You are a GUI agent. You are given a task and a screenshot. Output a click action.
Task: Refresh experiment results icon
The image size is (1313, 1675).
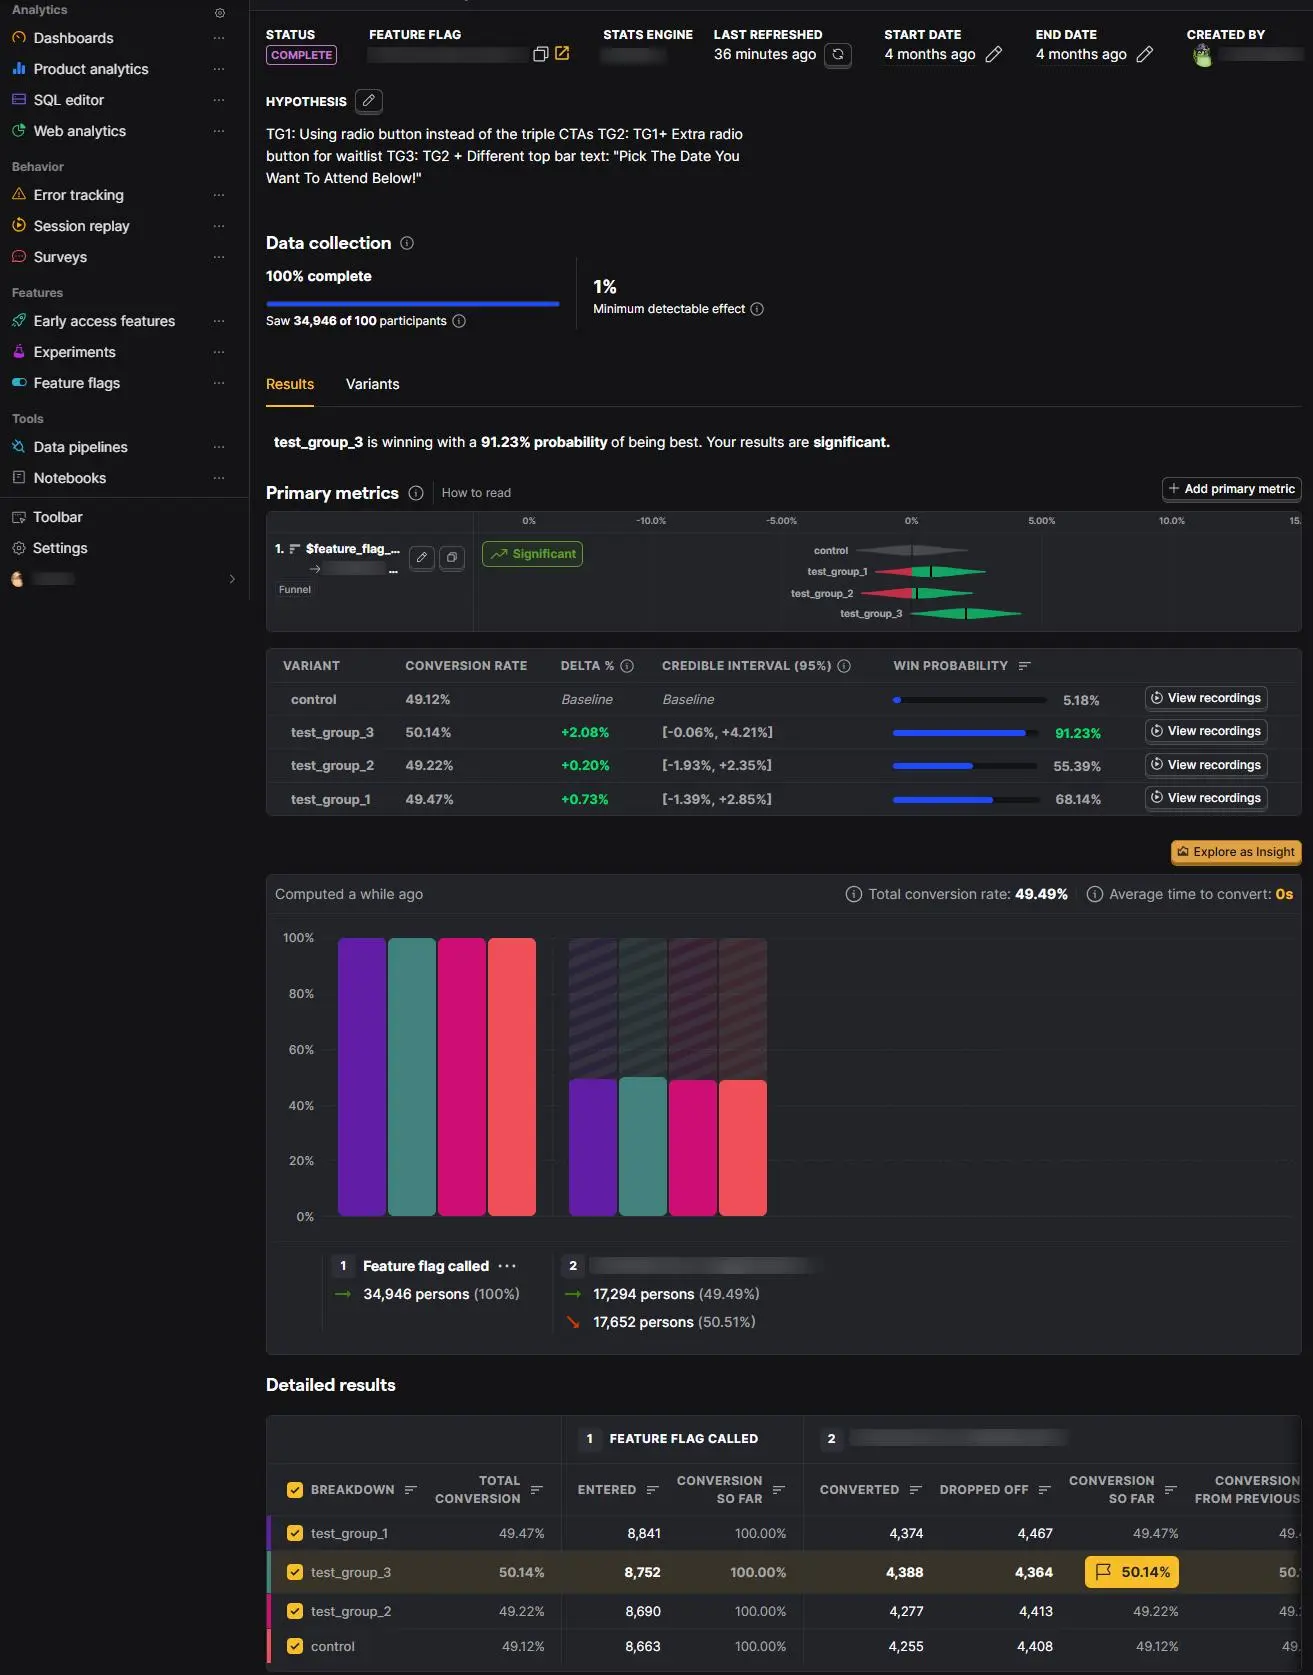838,55
